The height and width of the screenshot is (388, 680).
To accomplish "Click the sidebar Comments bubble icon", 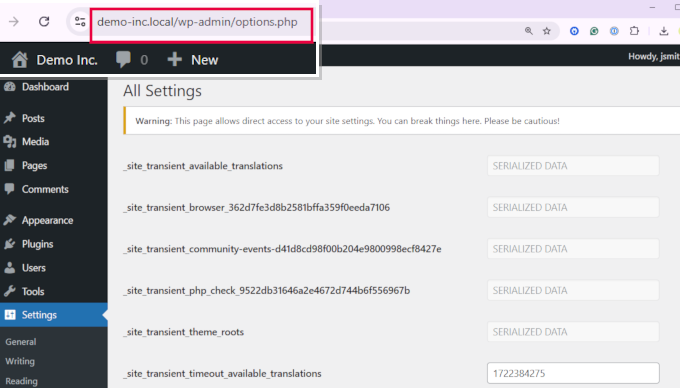I will [x=10, y=189].
